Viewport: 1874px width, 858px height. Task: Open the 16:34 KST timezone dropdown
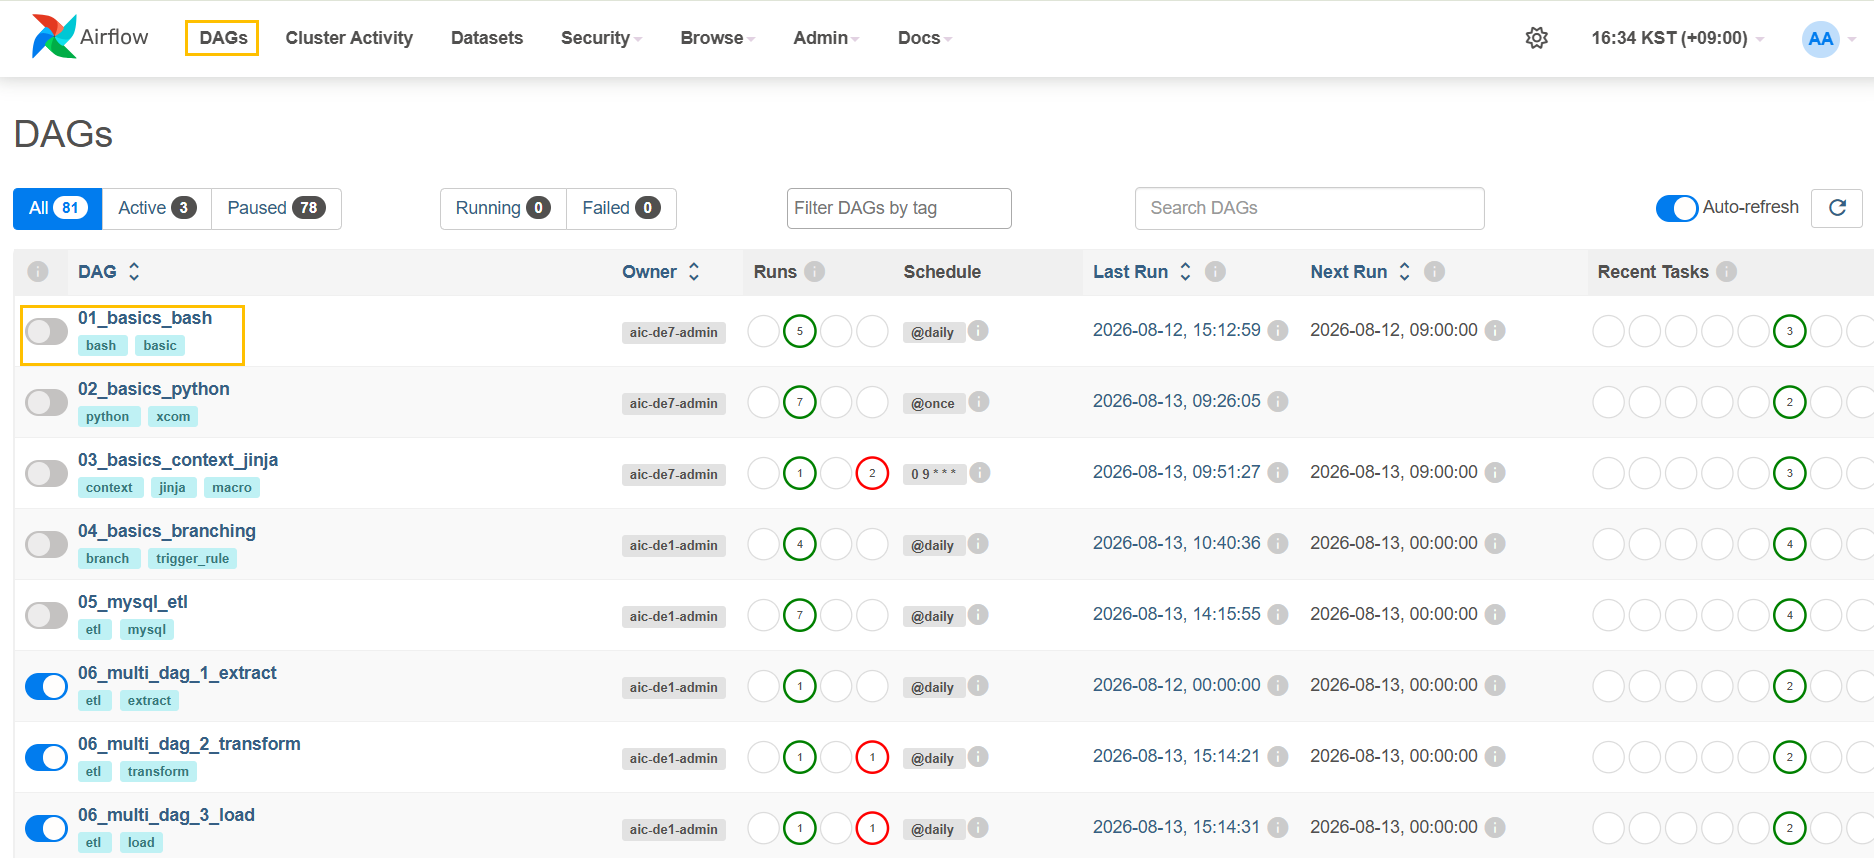pos(1677,38)
